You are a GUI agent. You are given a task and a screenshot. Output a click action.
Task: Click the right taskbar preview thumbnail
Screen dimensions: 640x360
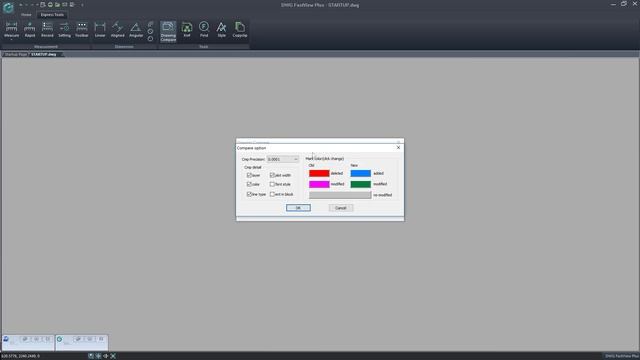click(82, 342)
